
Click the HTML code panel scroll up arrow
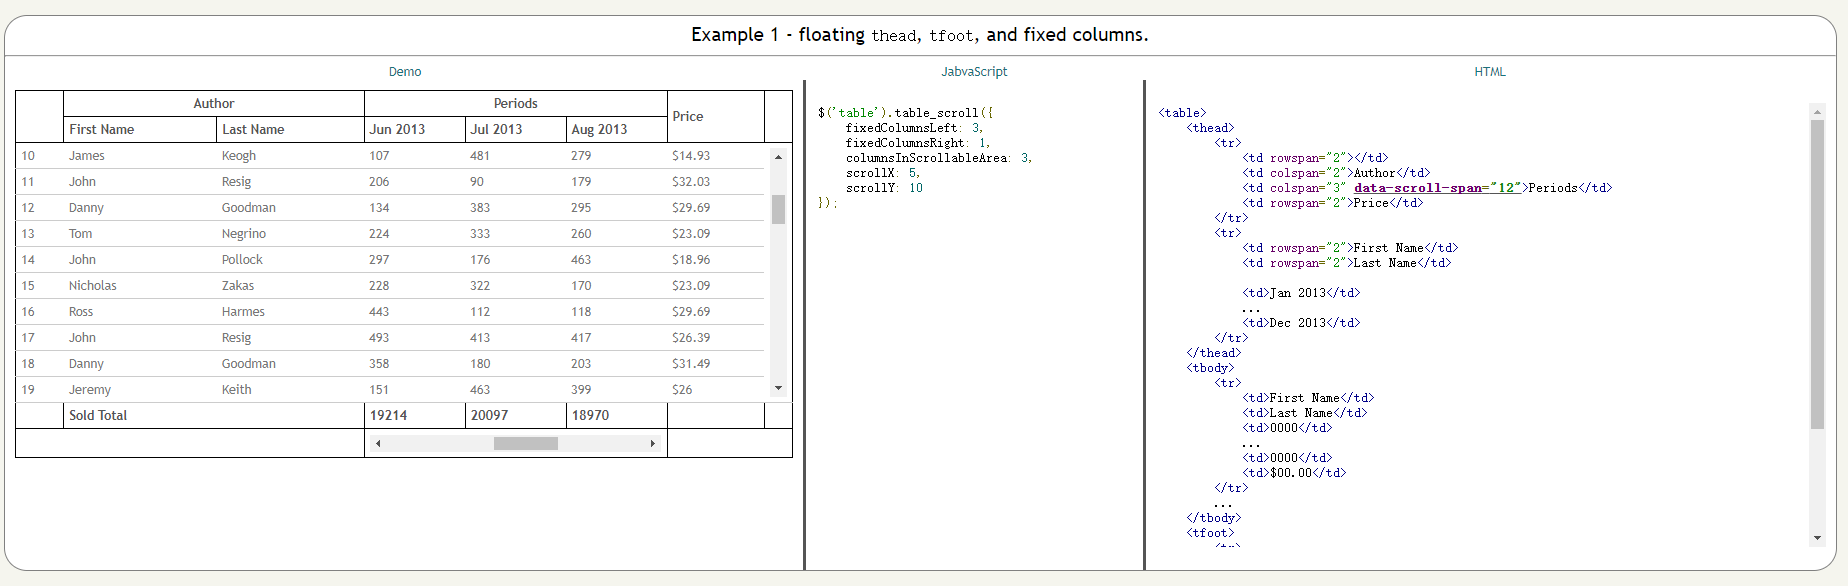pos(1817,112)
